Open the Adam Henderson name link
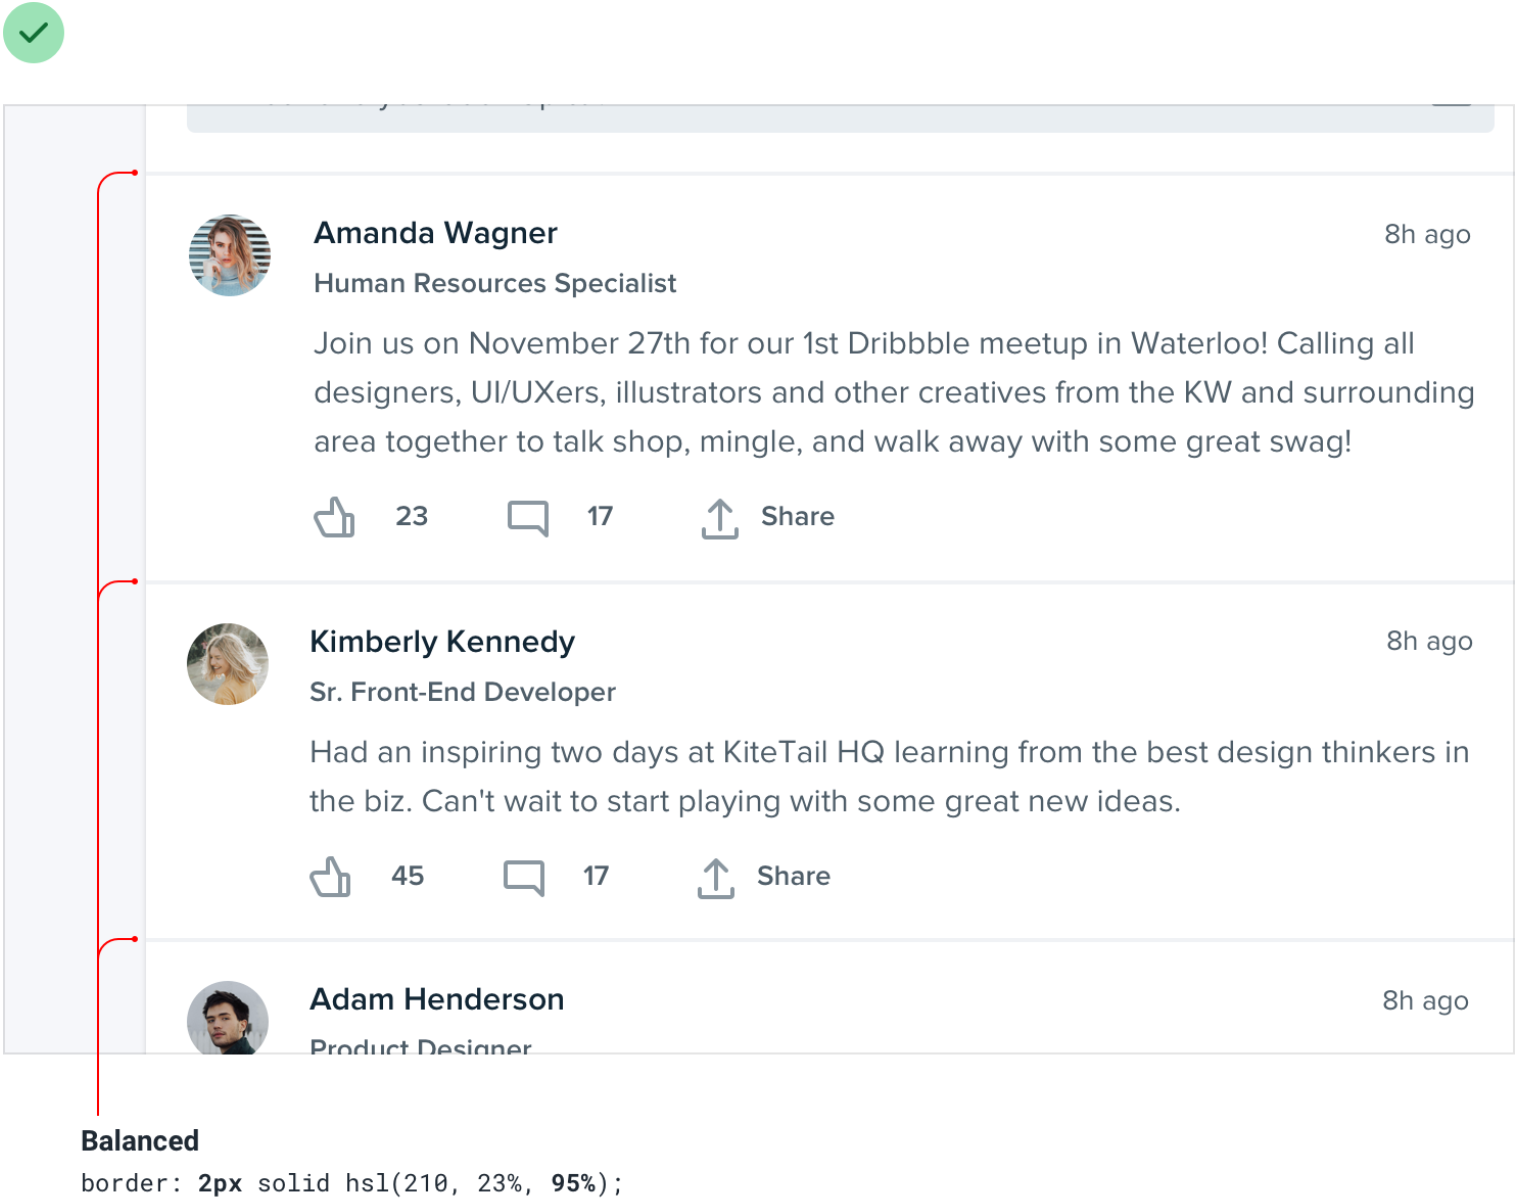 tap(437, 999)
